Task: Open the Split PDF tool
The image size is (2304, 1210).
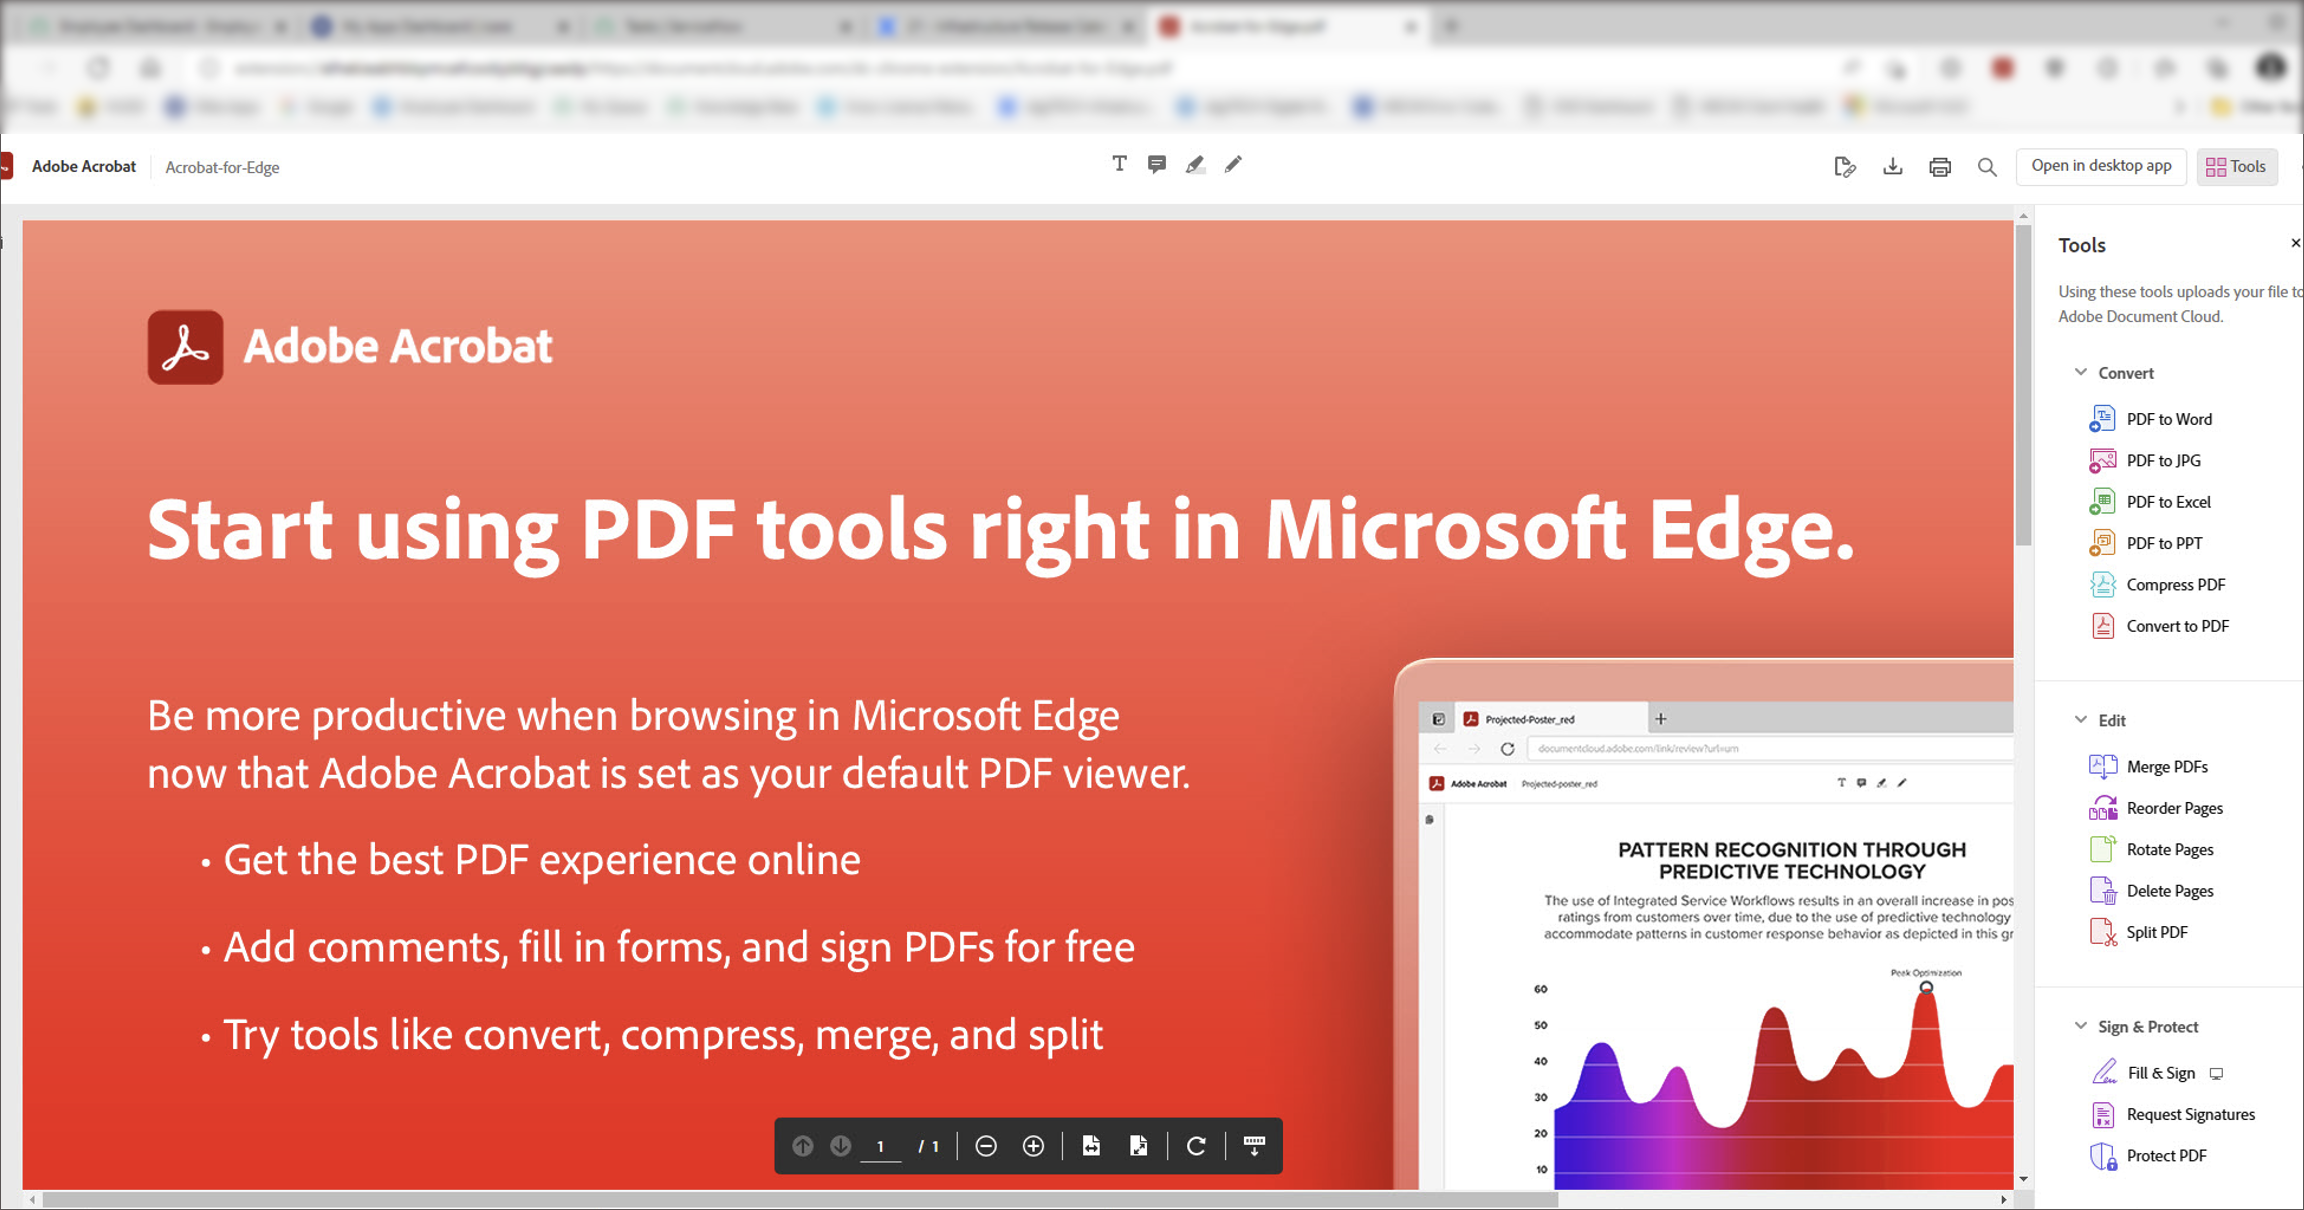Action: (x=2157, y=931)
